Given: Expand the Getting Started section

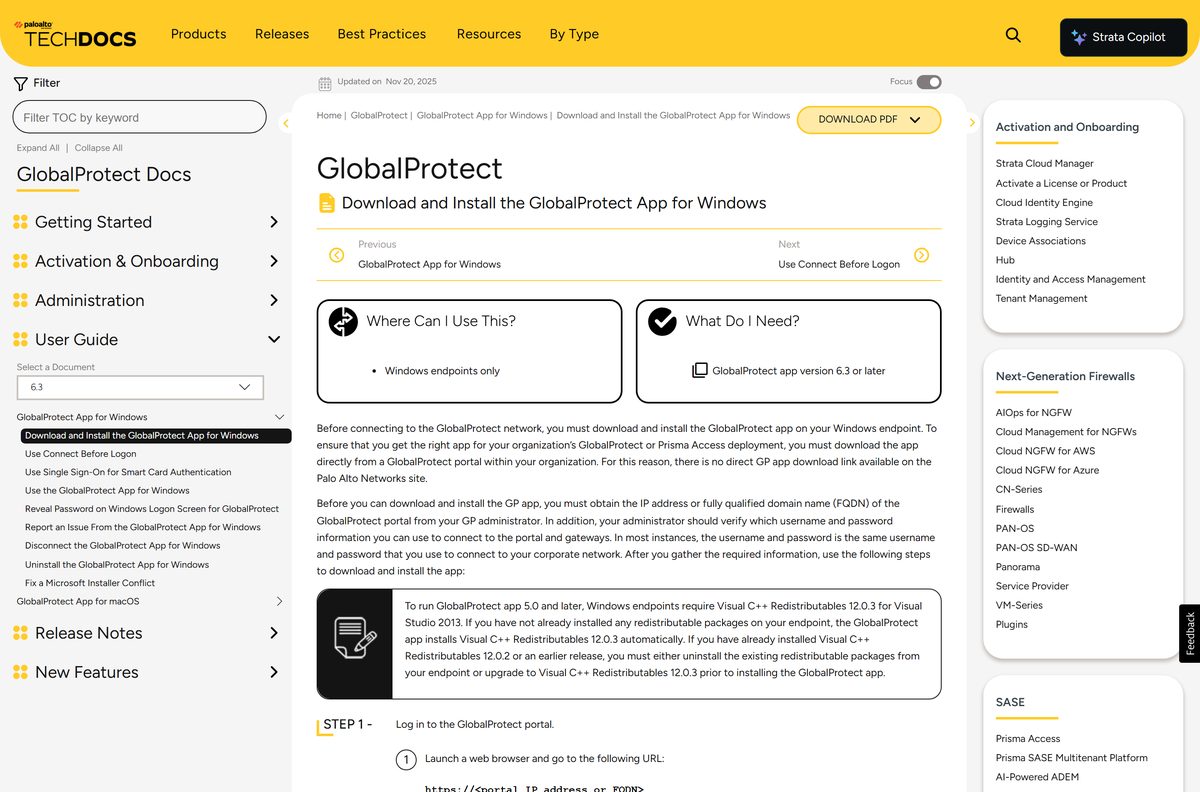Looking at the screenshot, I should click(274, 222).
